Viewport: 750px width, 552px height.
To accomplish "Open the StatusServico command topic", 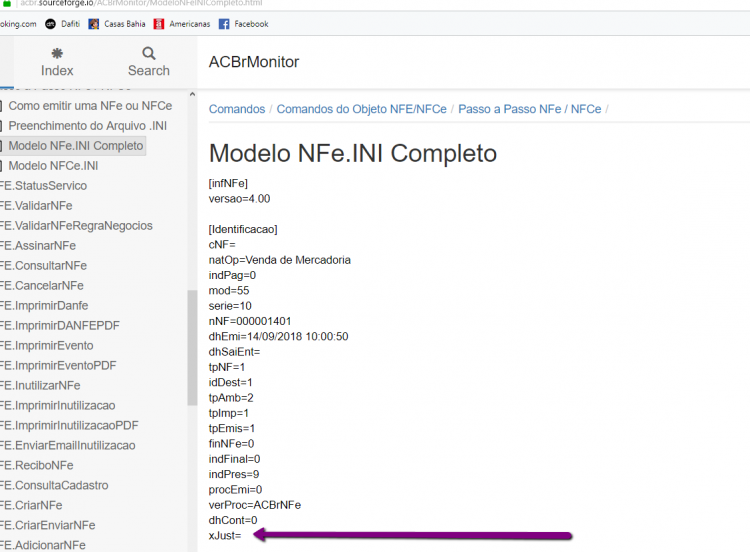I will [44, 186].
